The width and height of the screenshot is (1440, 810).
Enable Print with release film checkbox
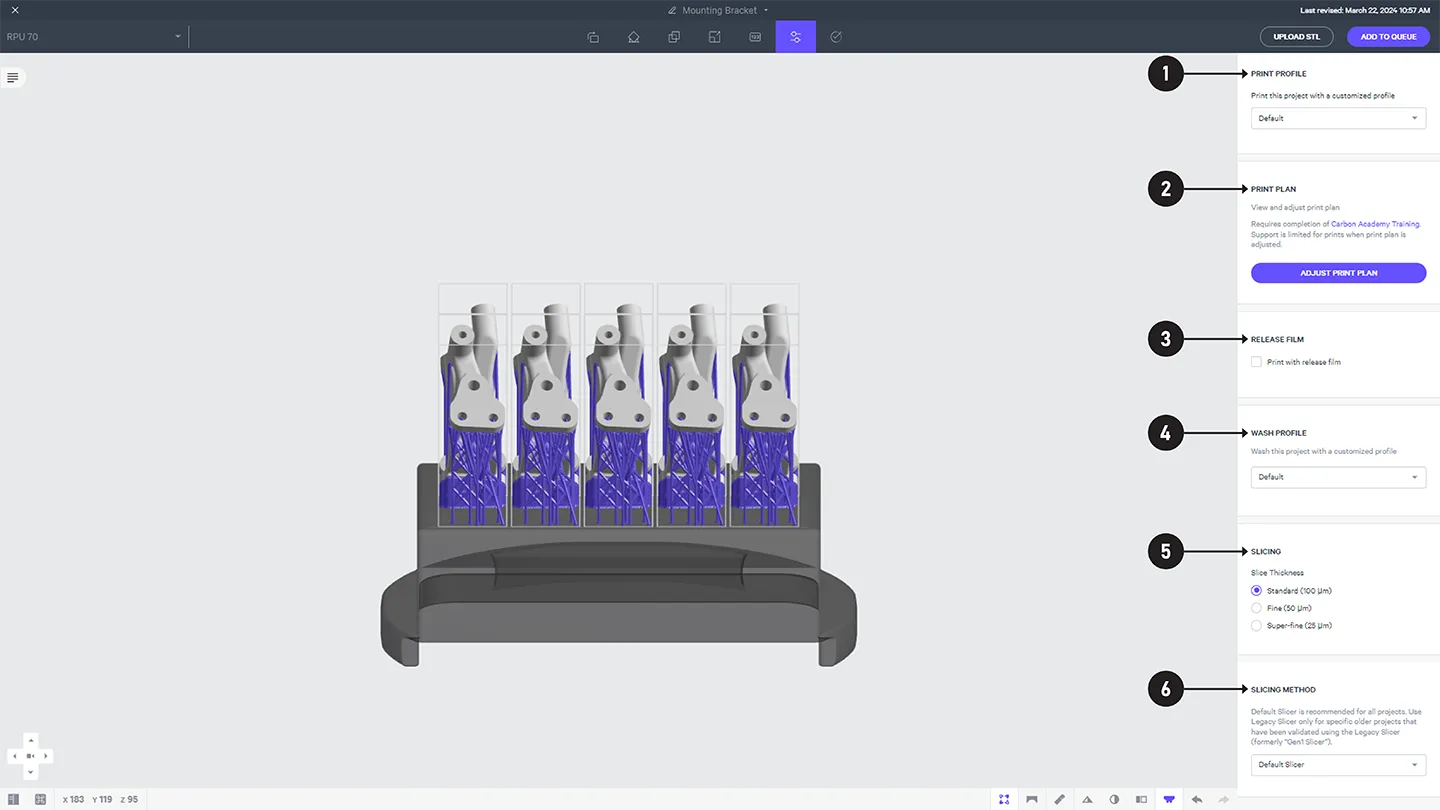1256,362
